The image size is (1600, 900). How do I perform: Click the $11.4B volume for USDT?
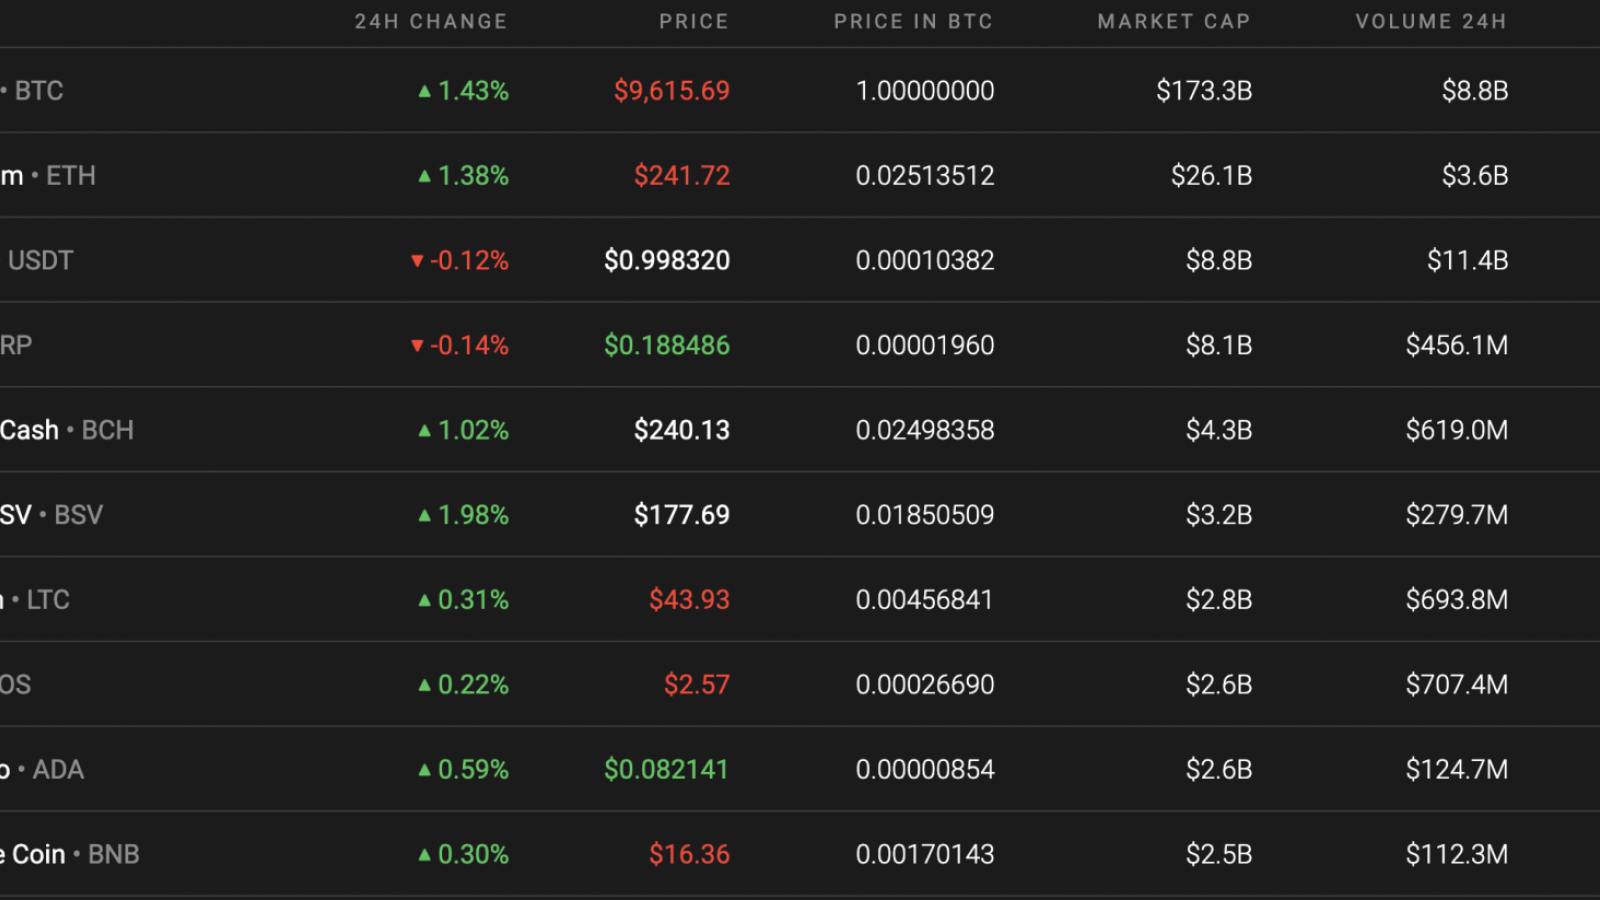(1468, 261)
